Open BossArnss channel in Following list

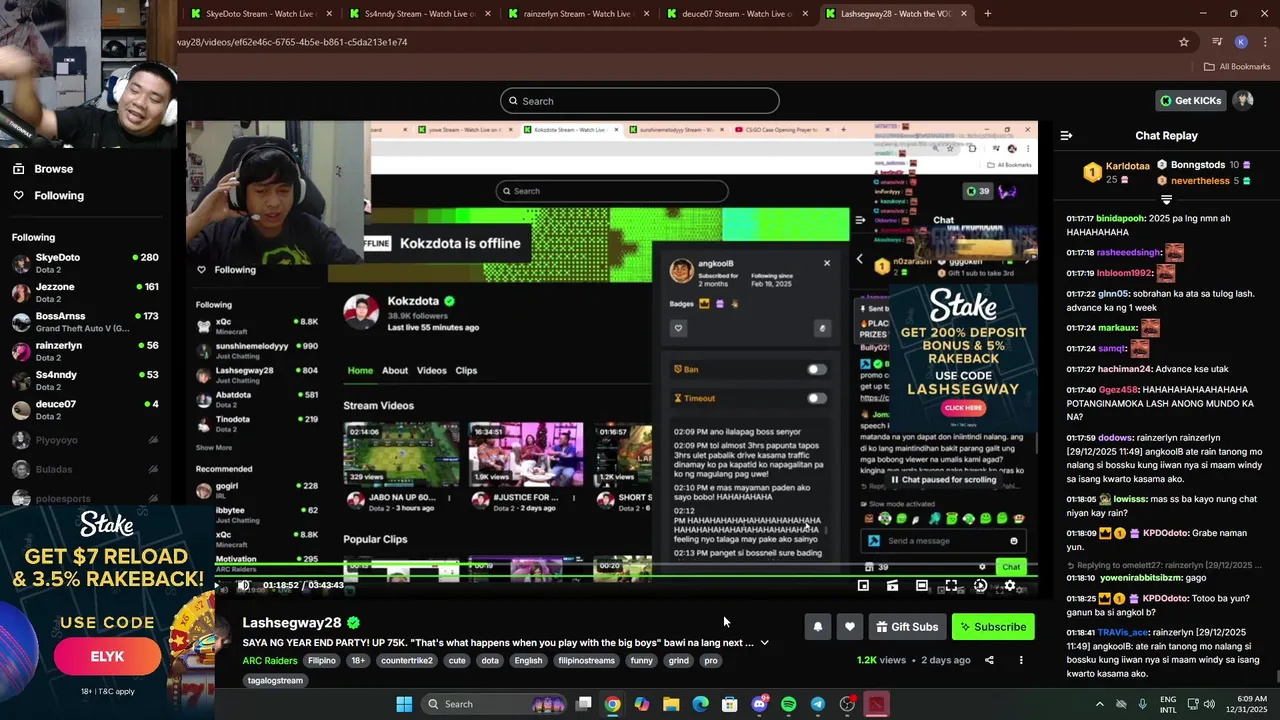(85, 322)
